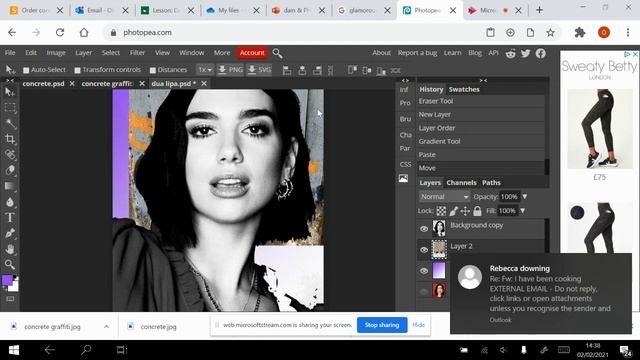This screenshot has height=360, width=640.
Task: Select the Pen tool
Action: click(10, 233)
